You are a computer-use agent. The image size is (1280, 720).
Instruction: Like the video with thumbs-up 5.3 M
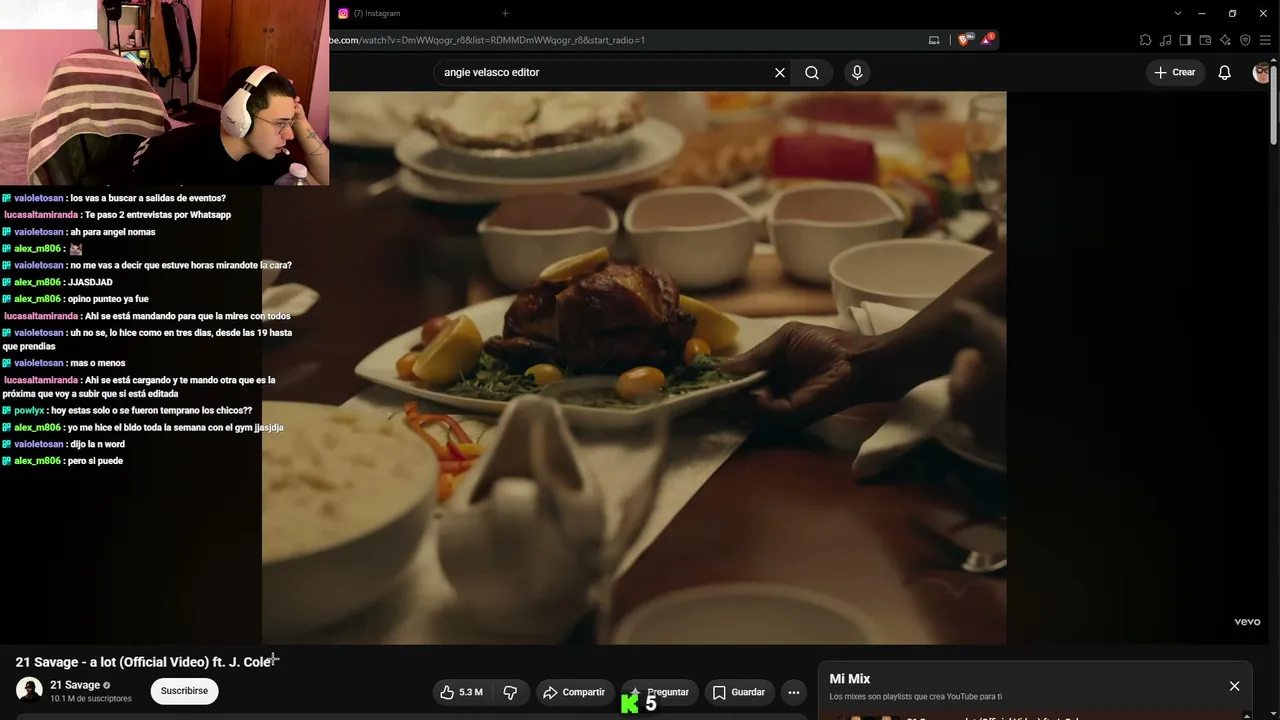point(461,692)
